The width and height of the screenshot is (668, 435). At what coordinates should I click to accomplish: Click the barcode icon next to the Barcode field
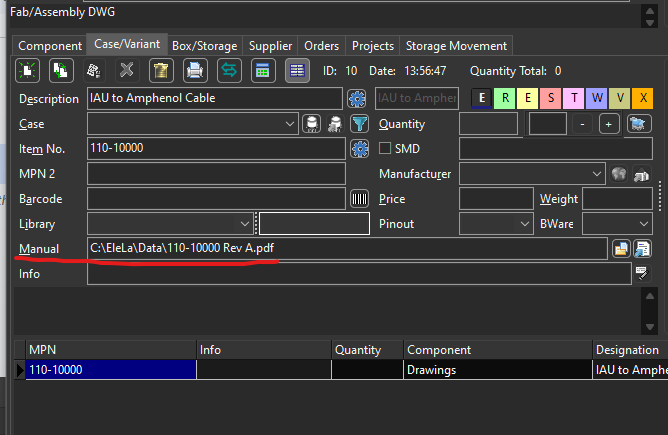359,199
